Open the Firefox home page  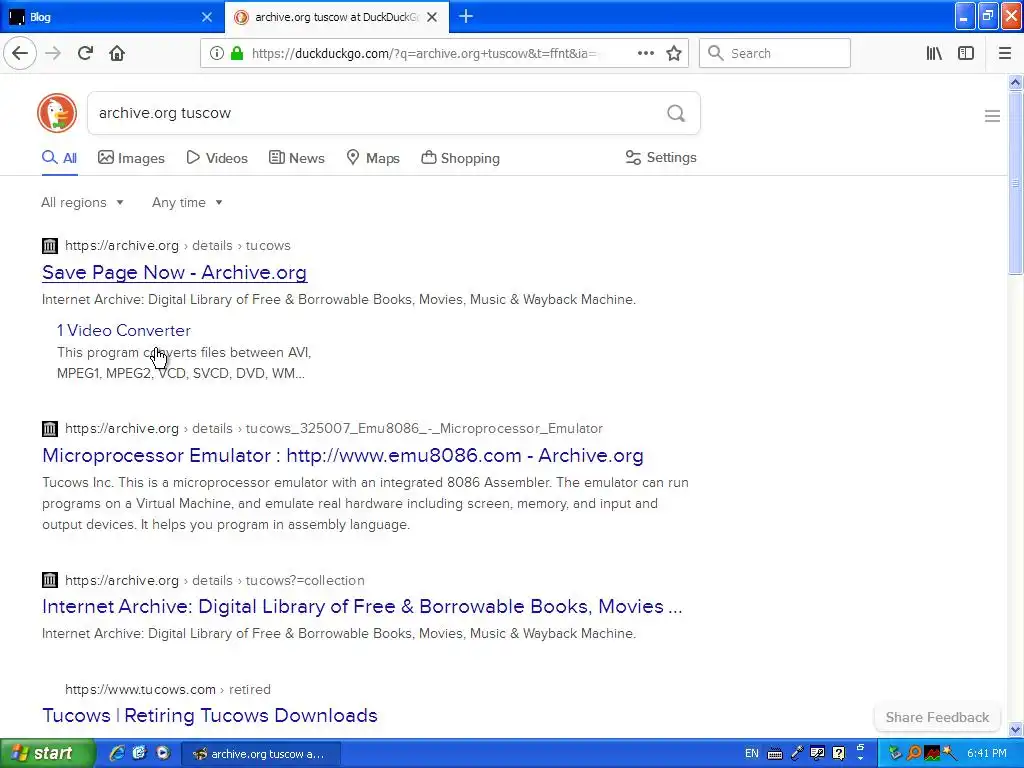[117, 53]
